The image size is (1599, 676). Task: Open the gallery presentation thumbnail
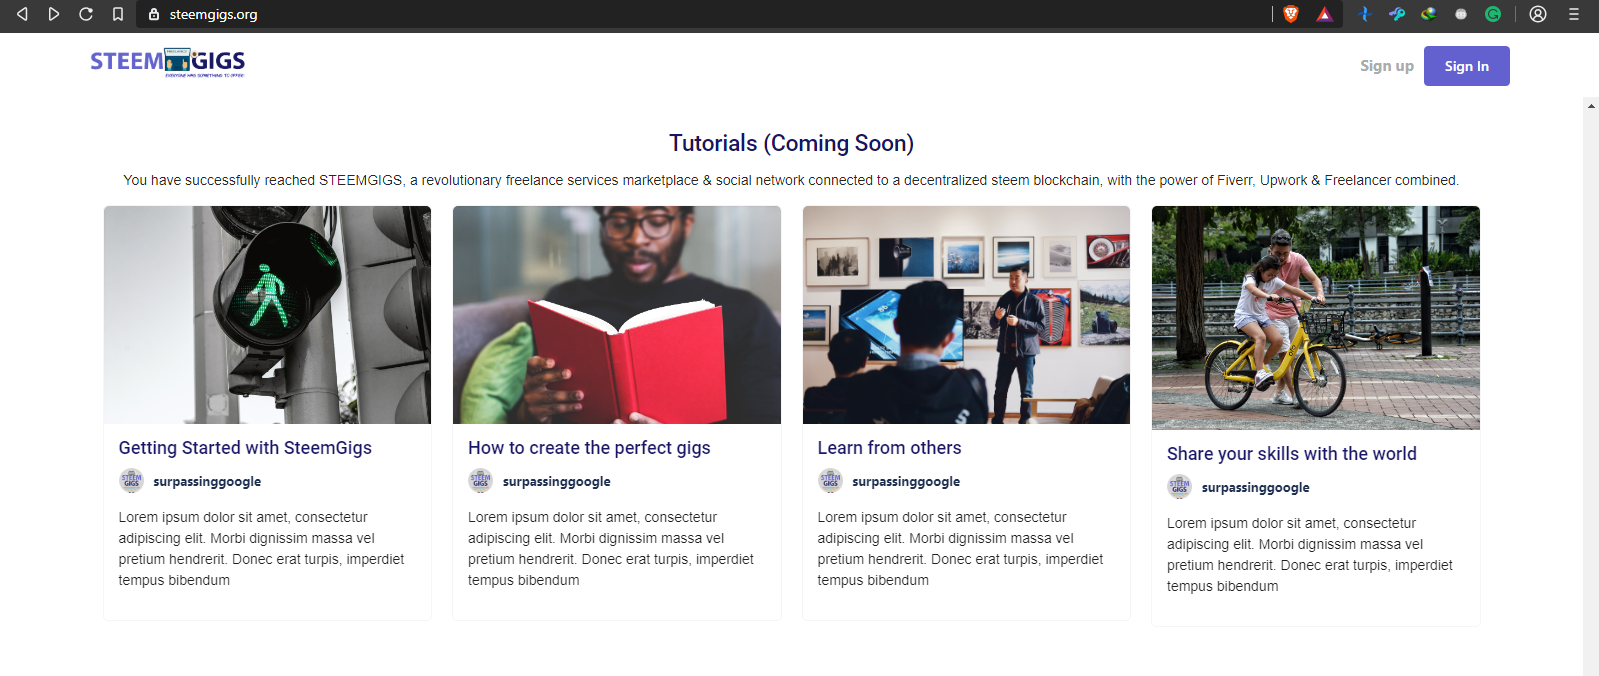point(966,315)
